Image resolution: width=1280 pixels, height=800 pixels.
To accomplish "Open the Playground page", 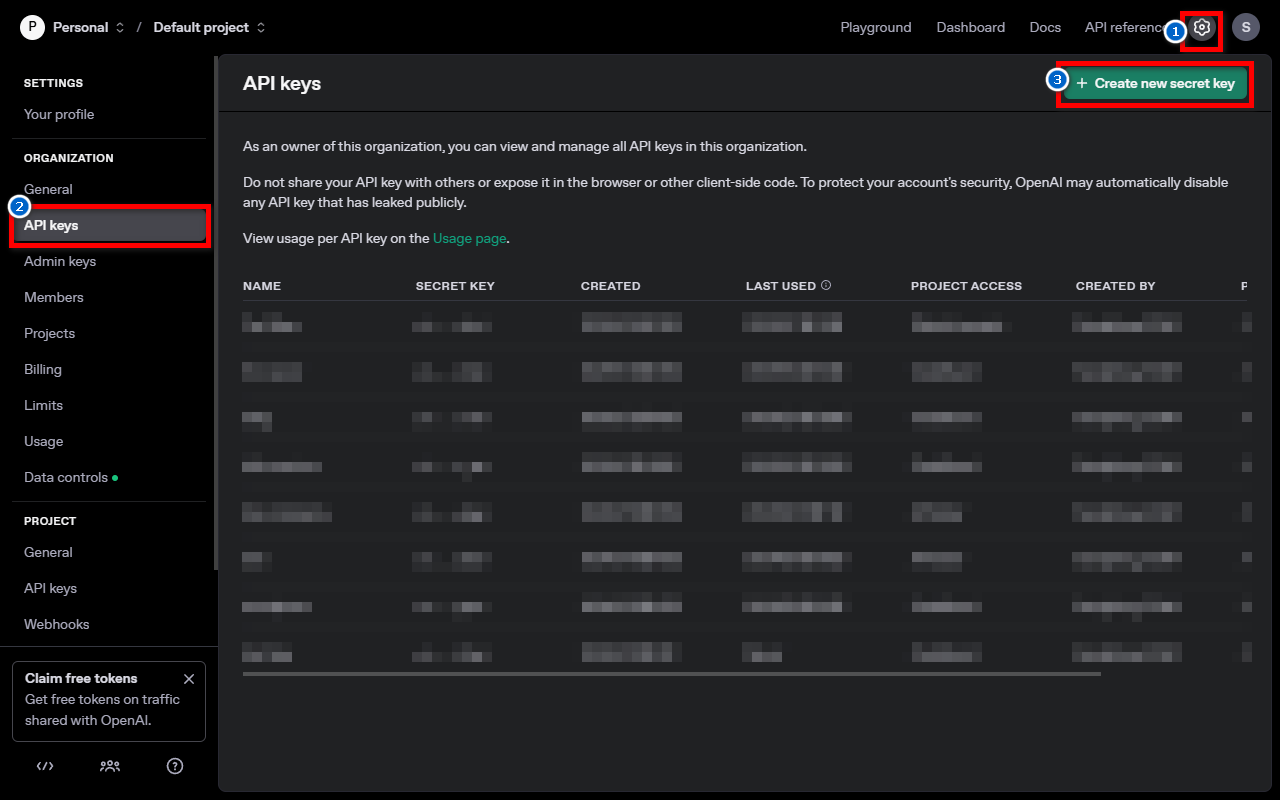I will 876,28.
